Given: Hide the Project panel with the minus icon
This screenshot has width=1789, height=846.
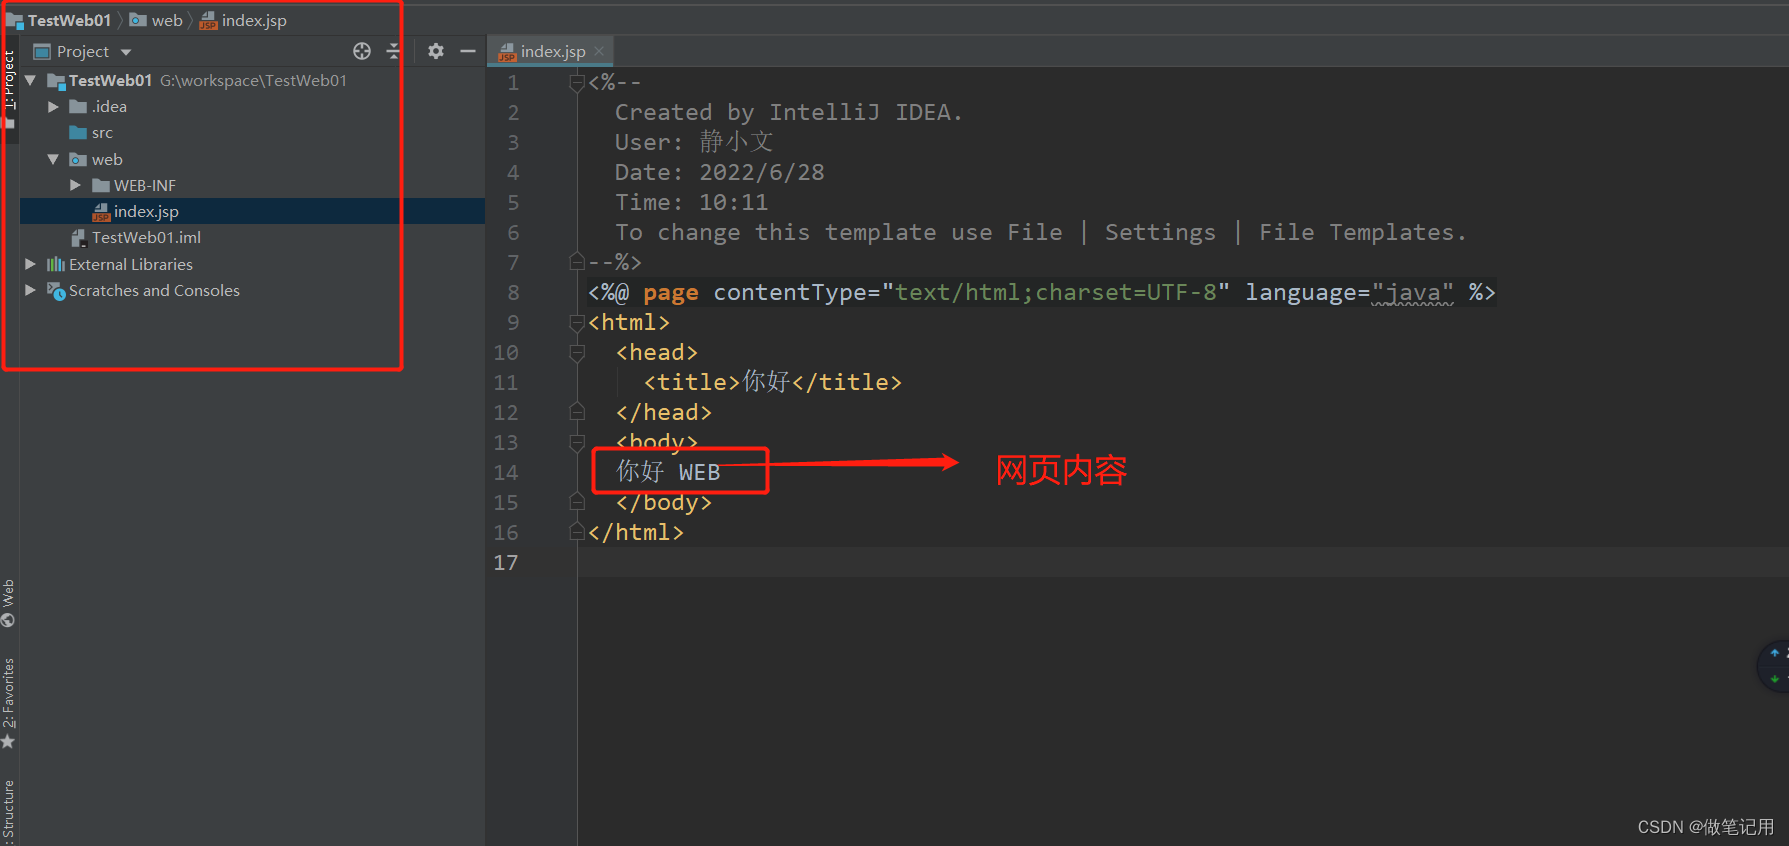Looking at the screenshot, I should click(x=467, y=51).
